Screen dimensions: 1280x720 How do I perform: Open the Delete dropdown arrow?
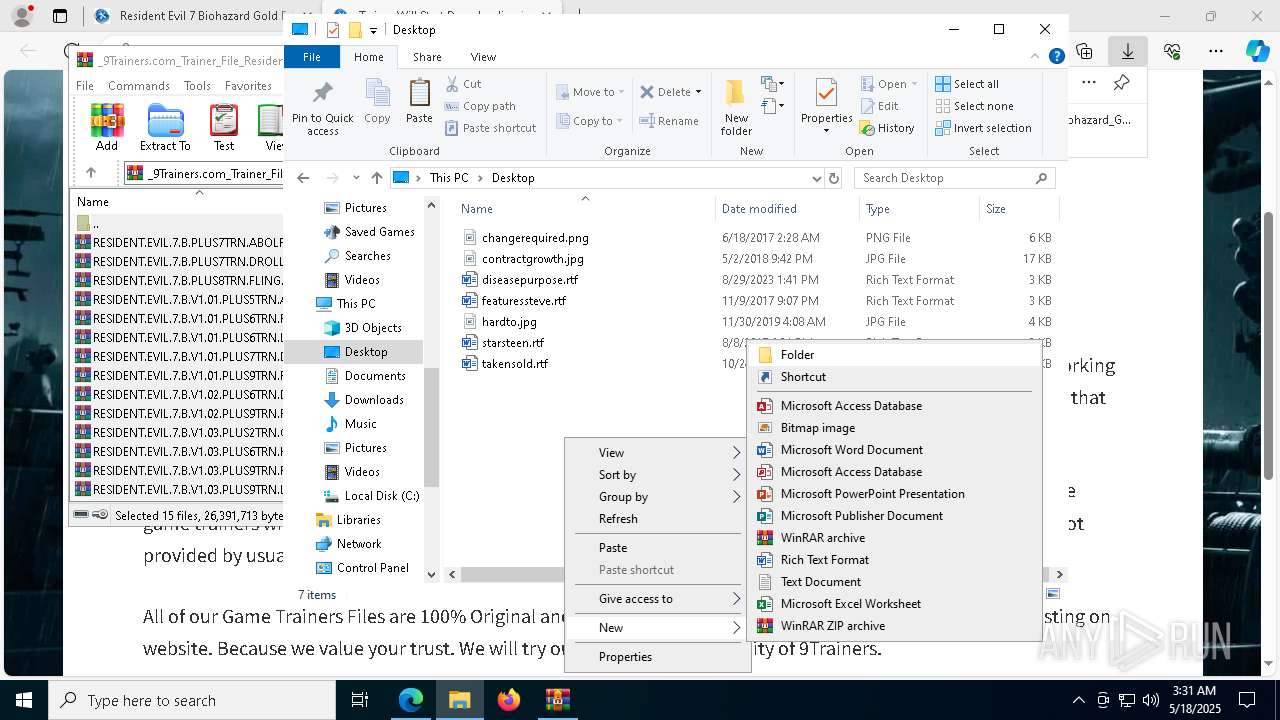click(x=698, y=92)
